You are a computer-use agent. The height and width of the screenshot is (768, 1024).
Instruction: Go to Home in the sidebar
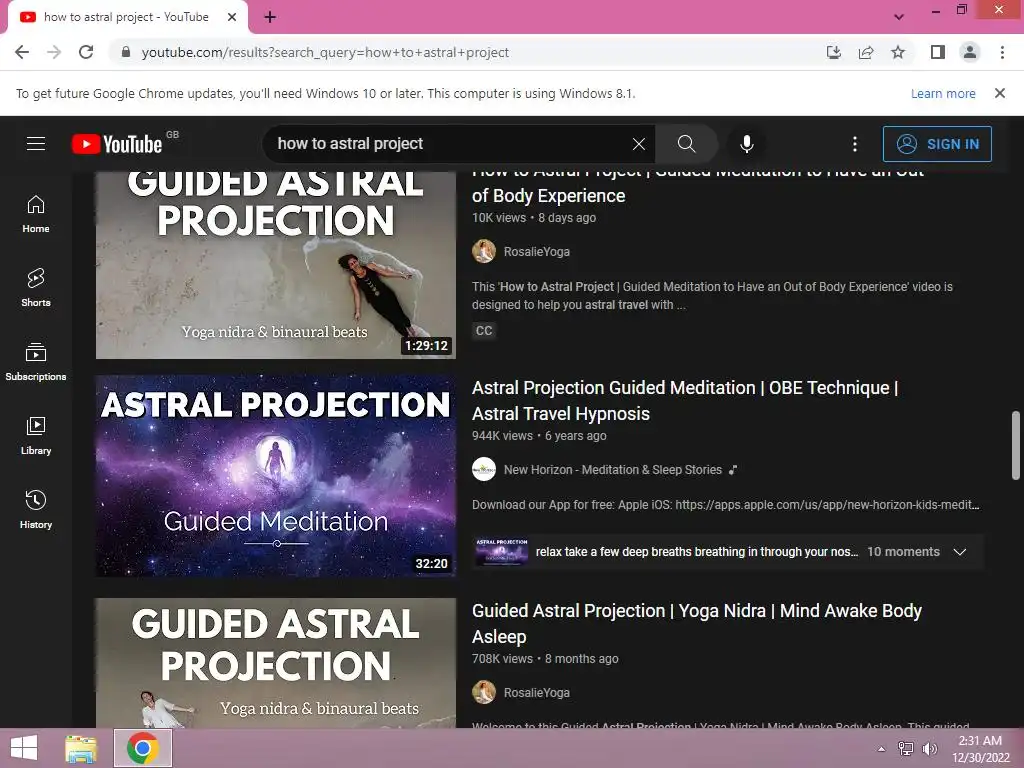click(x=36, y=214)
